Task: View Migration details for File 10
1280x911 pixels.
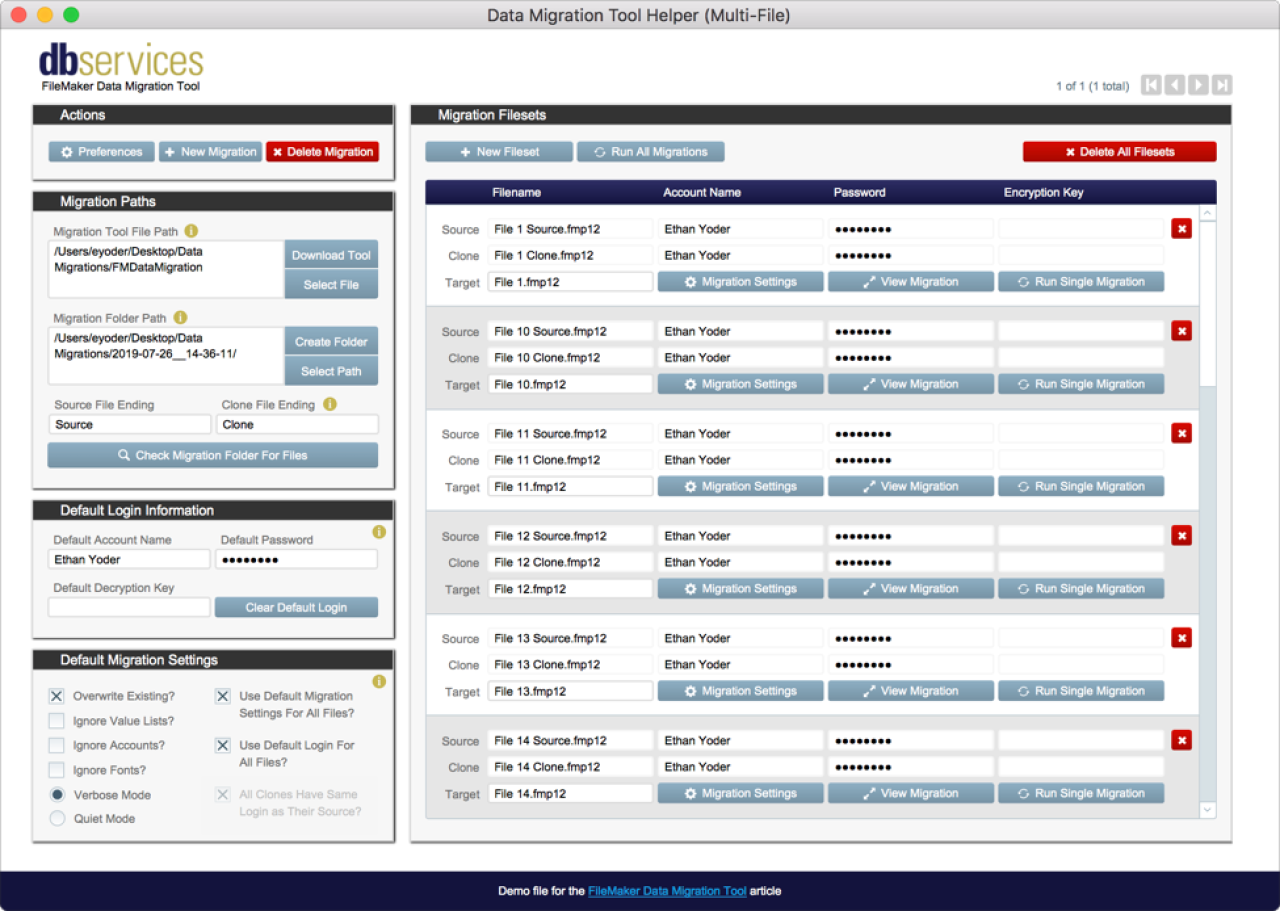Action: (x=910, y=383)
